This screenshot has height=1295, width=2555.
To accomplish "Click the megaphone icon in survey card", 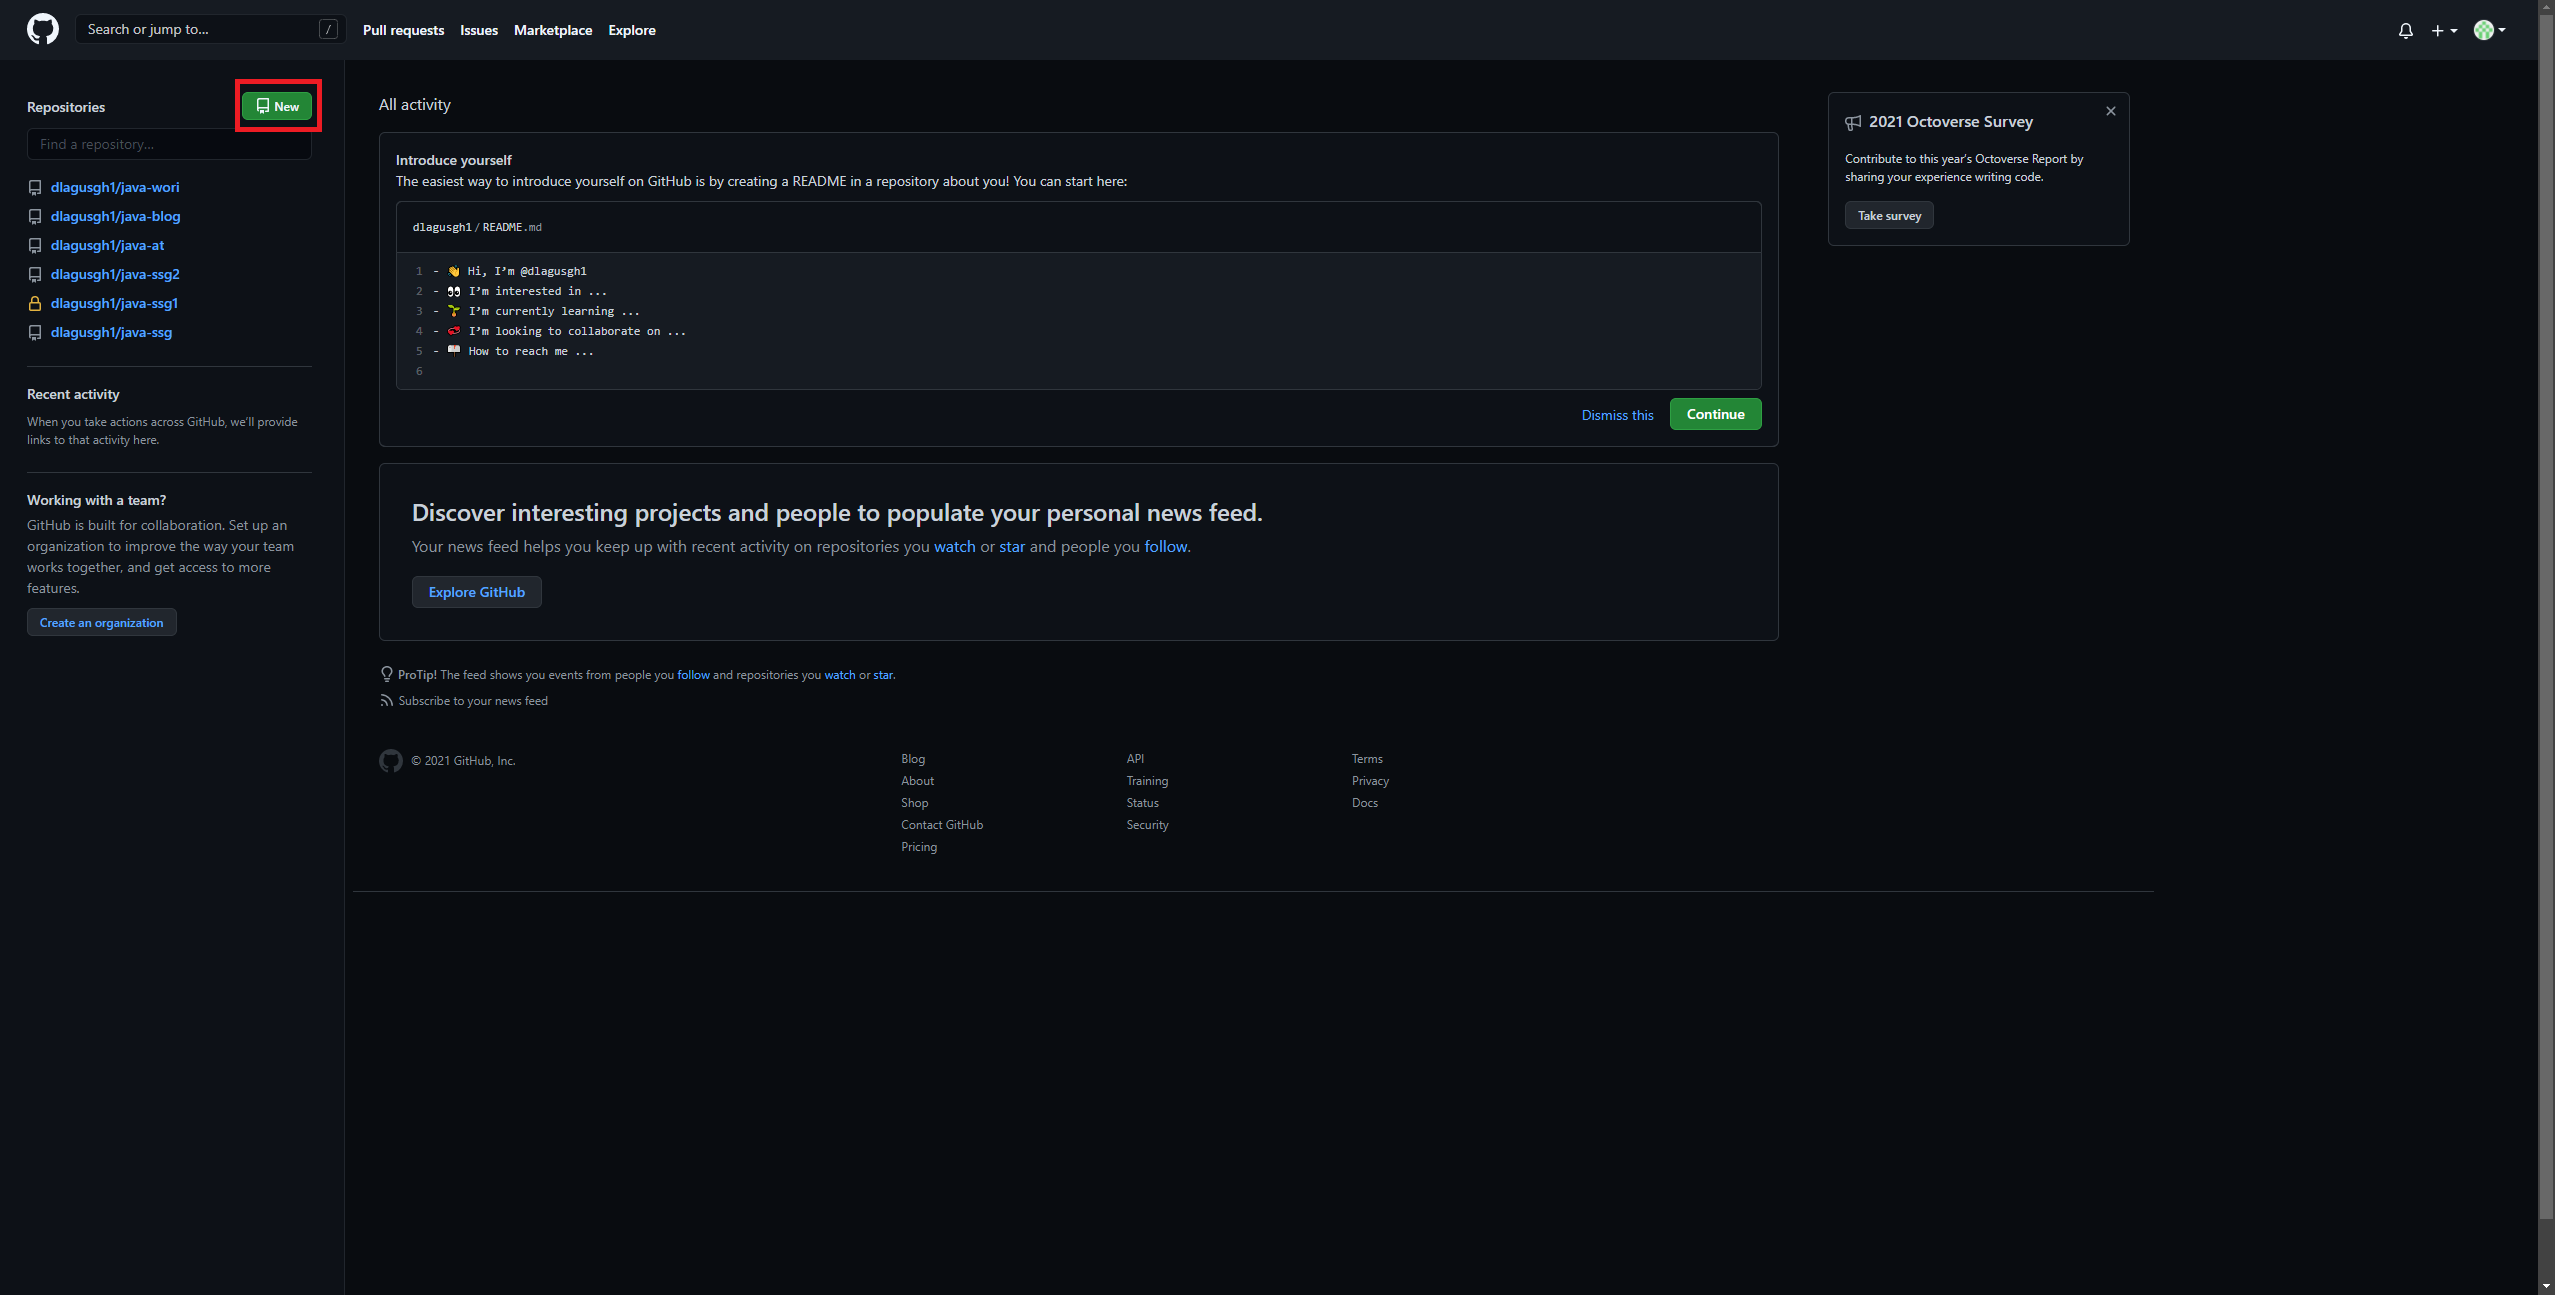I will [1853, 122].
